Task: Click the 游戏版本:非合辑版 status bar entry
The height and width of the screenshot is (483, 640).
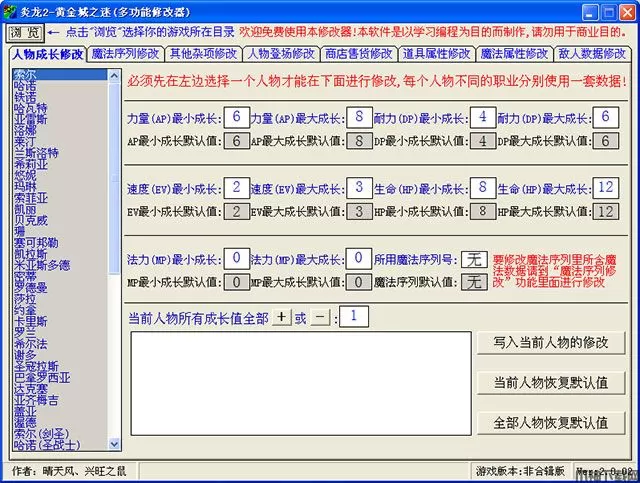Action: [520, 471]
